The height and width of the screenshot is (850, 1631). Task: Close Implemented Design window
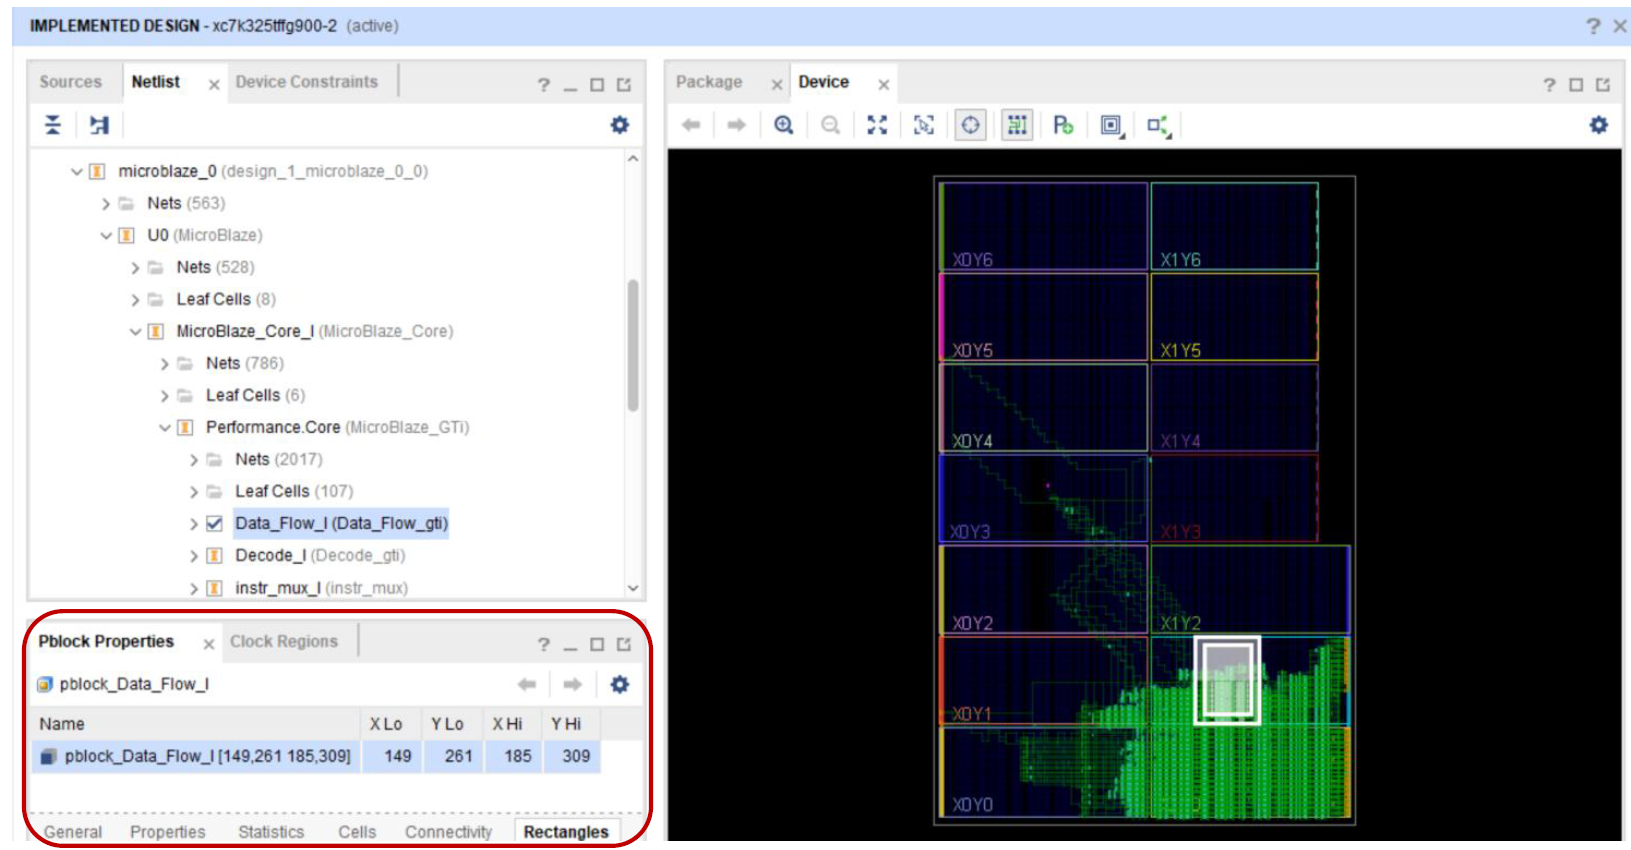(x=1620, y=26)
